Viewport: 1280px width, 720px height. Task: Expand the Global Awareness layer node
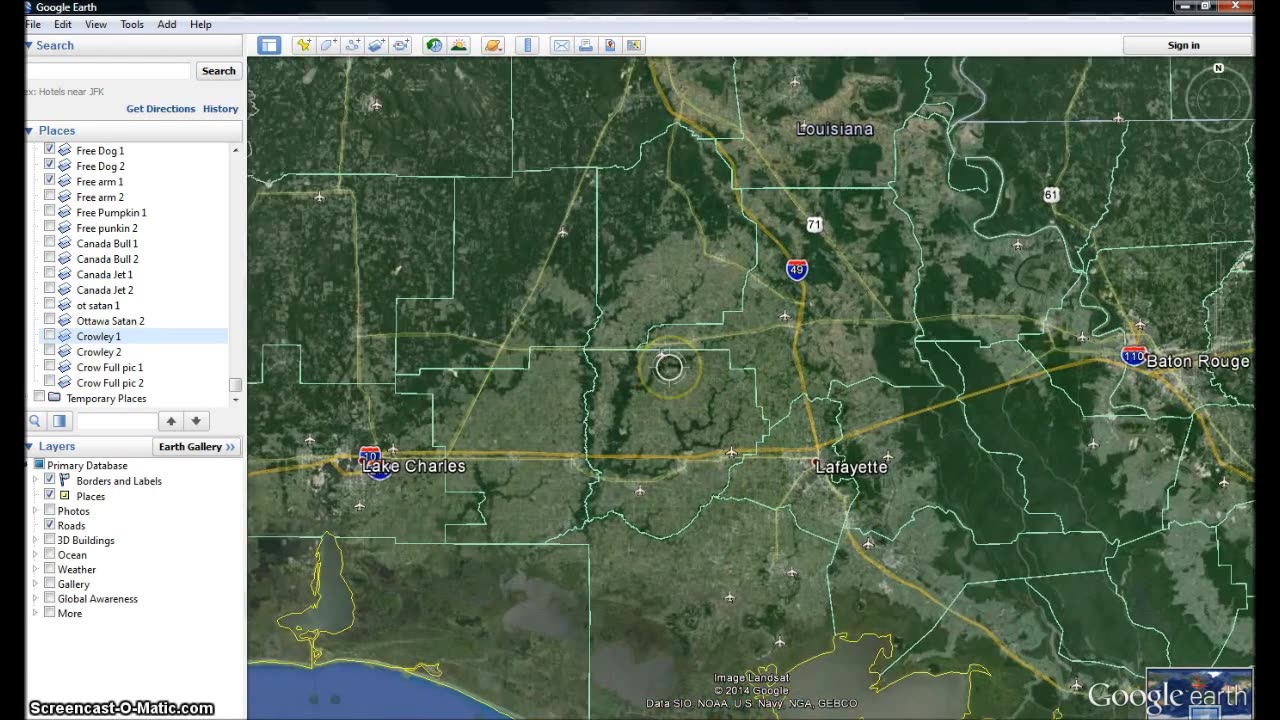tap(37, 598)
